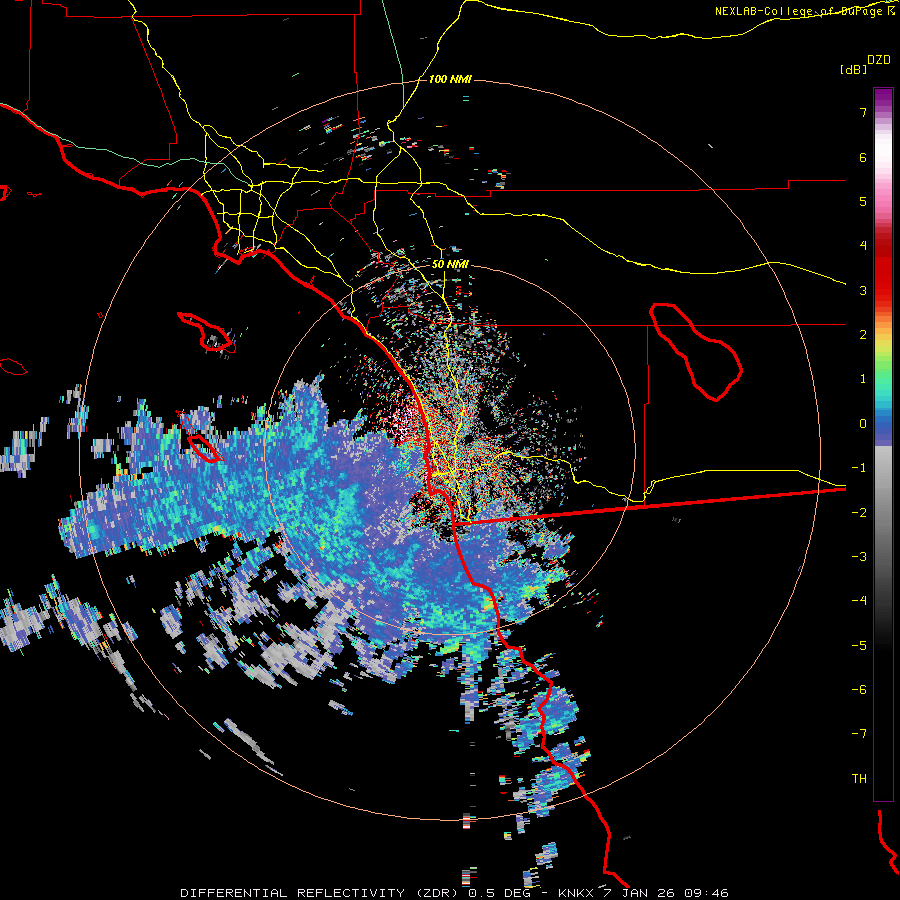
Task: Click the NEXLAB-College of DuPage credit text
Action: point(800,11)
